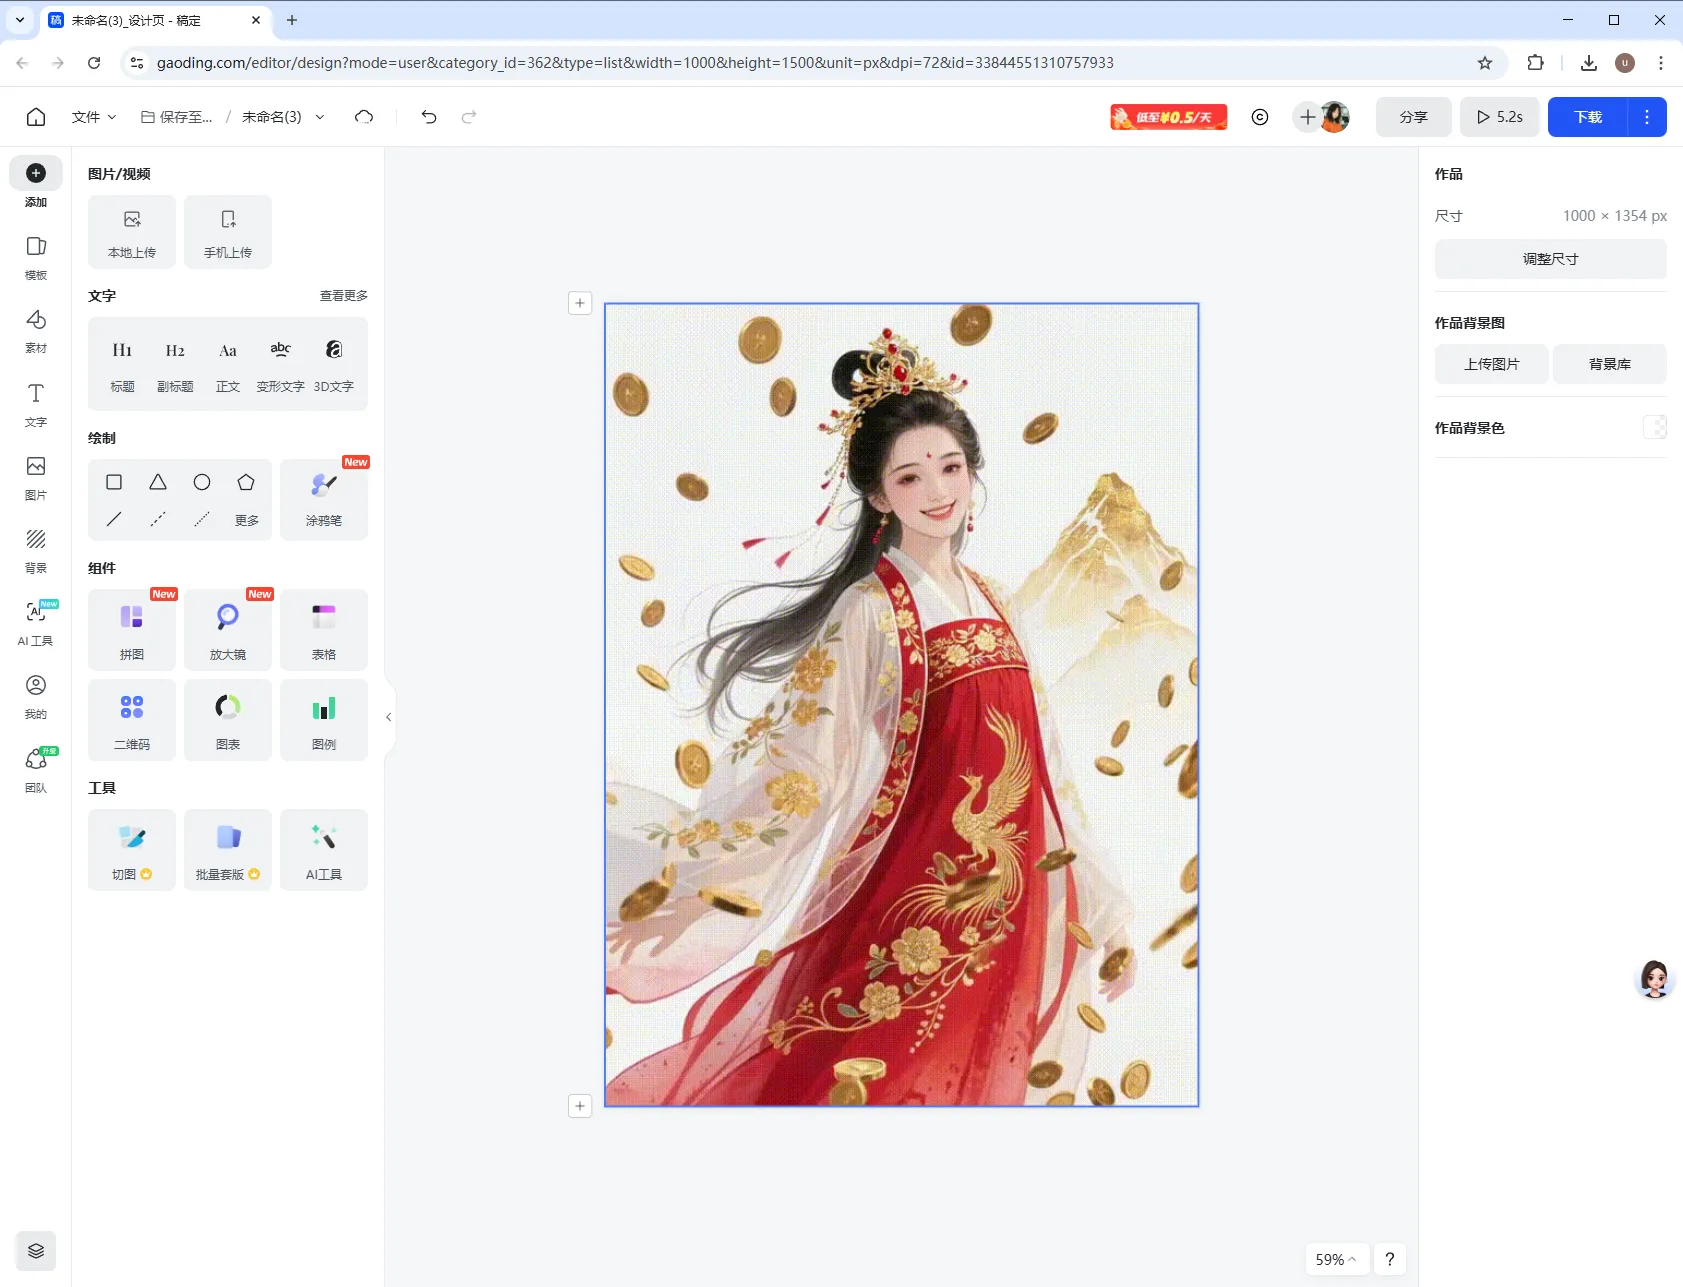Open the 作品背景色 color swatch

tap(1654, 428)
